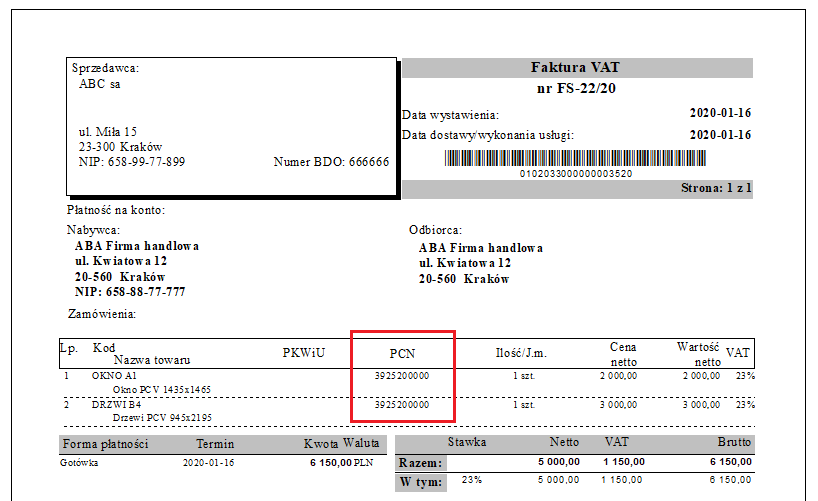This screenshot has height=501, width=818.
Task: Click the "Ilość/J.m." column header
Action: click(521, 353)
